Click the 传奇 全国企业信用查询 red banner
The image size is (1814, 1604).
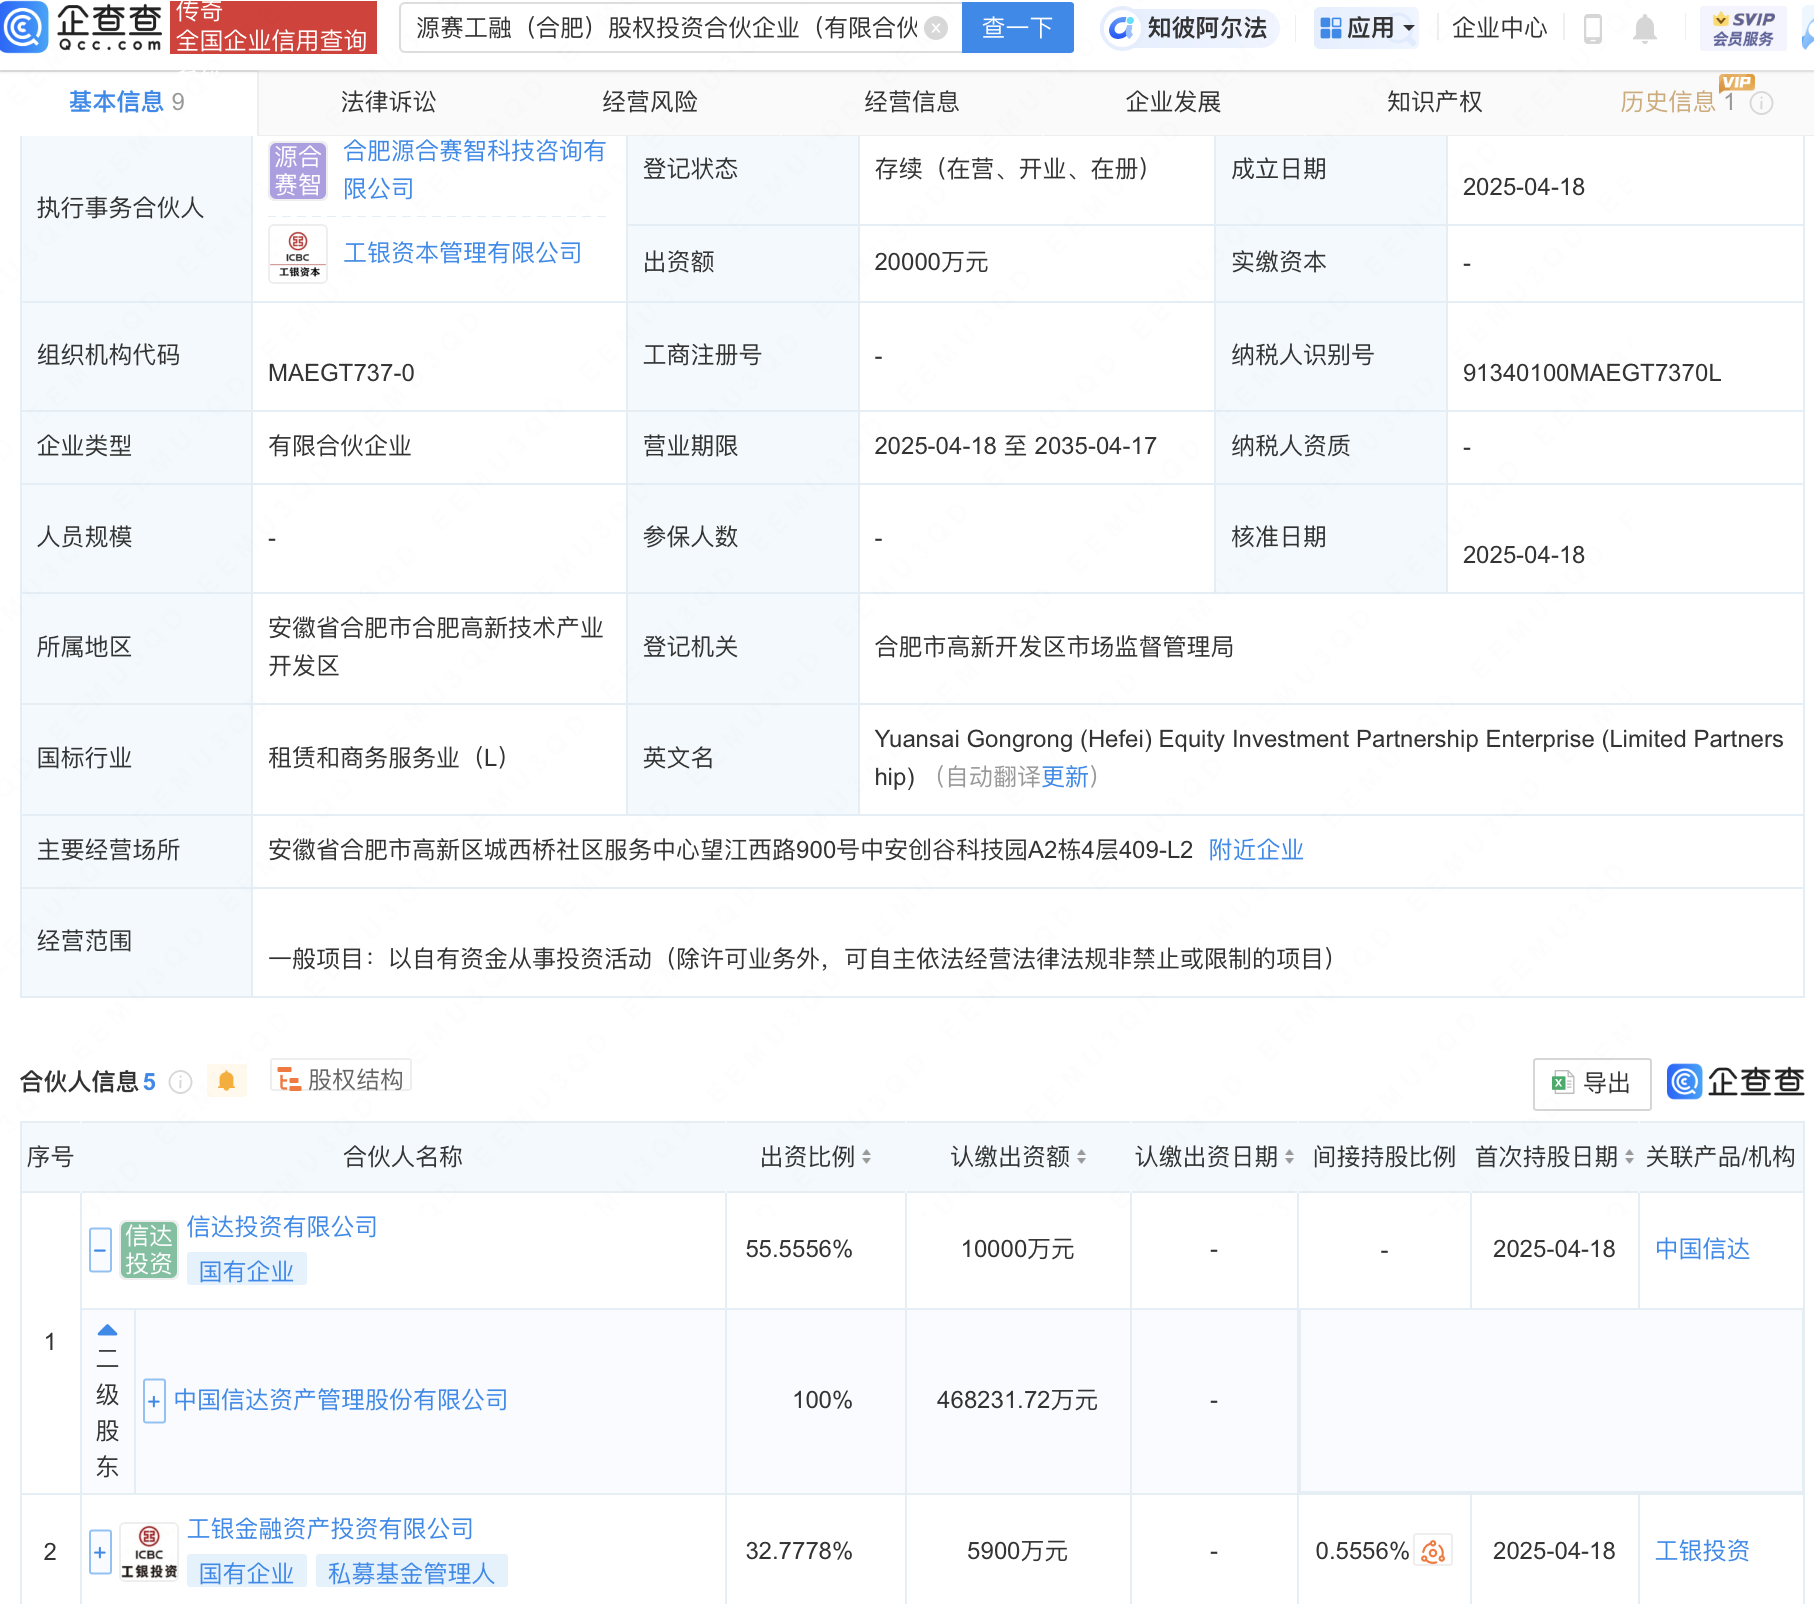click(273, 27)
